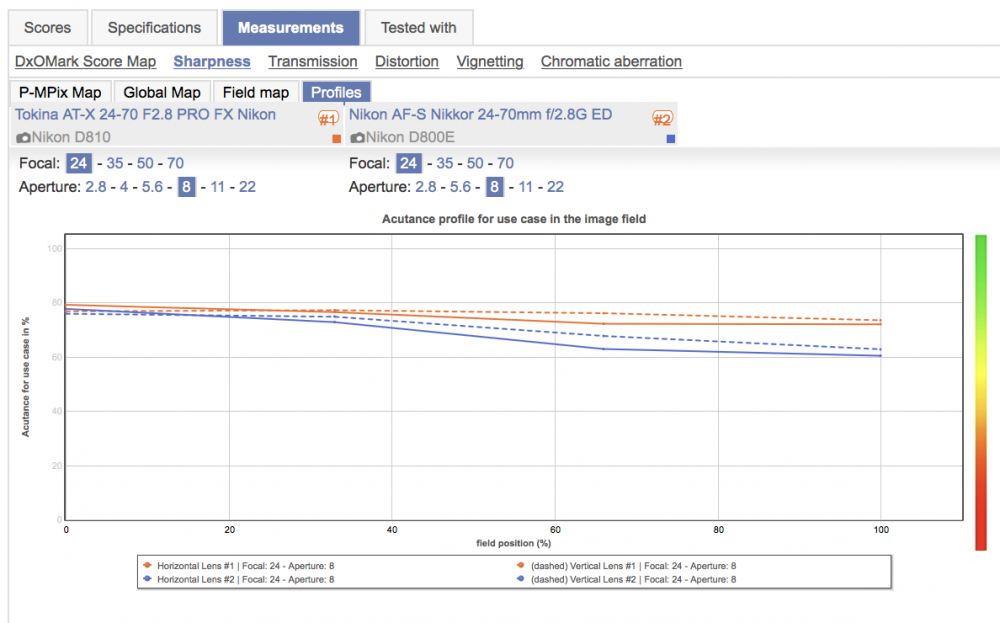Image resolution: width=1000 pixels, height=623 pixels.
Task: Show the Vignetting measurements
Action: (490, 62)
